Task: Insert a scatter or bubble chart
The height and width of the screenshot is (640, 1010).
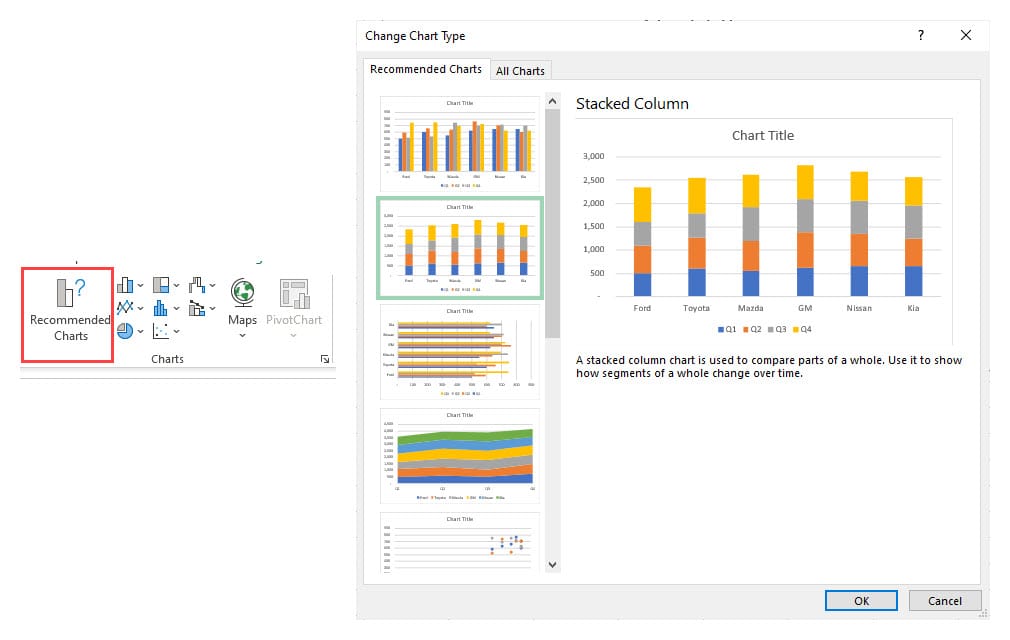Action: coord(161,331)
